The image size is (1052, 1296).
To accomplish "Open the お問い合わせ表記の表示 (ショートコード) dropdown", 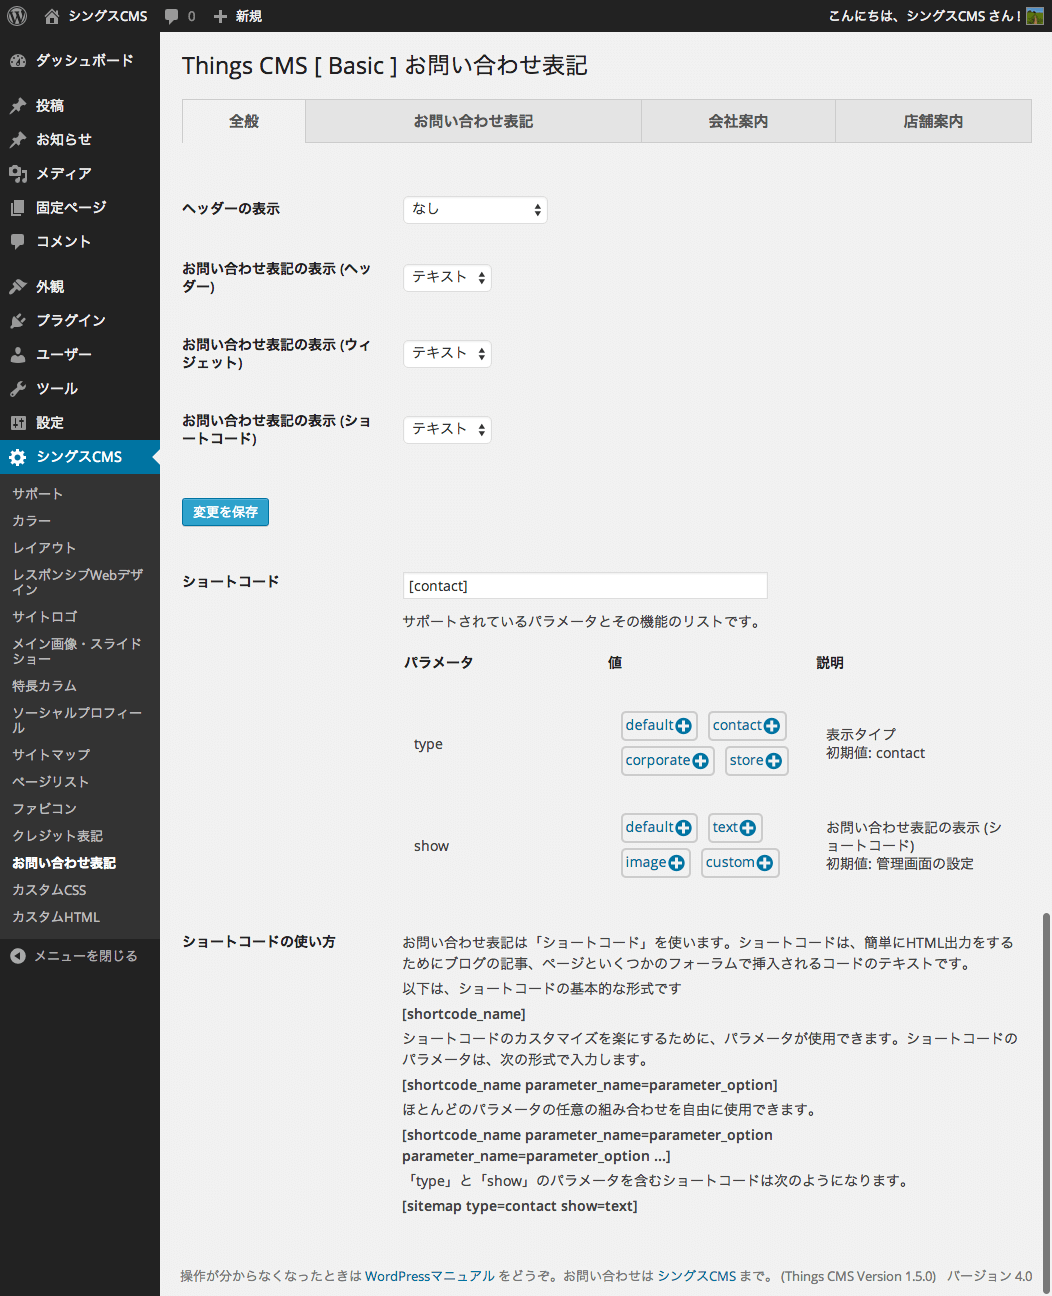I will (x=447, y=430).
